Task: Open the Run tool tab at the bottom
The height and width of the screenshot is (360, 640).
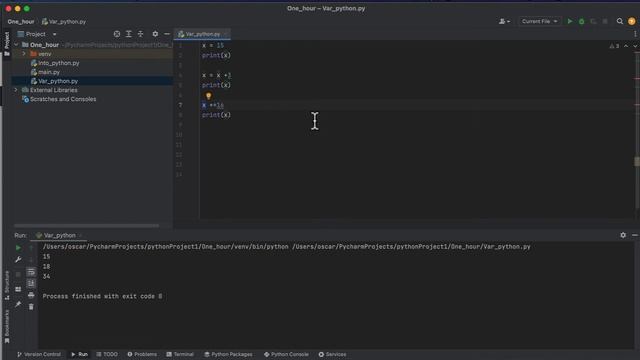Action: point(79,354)
